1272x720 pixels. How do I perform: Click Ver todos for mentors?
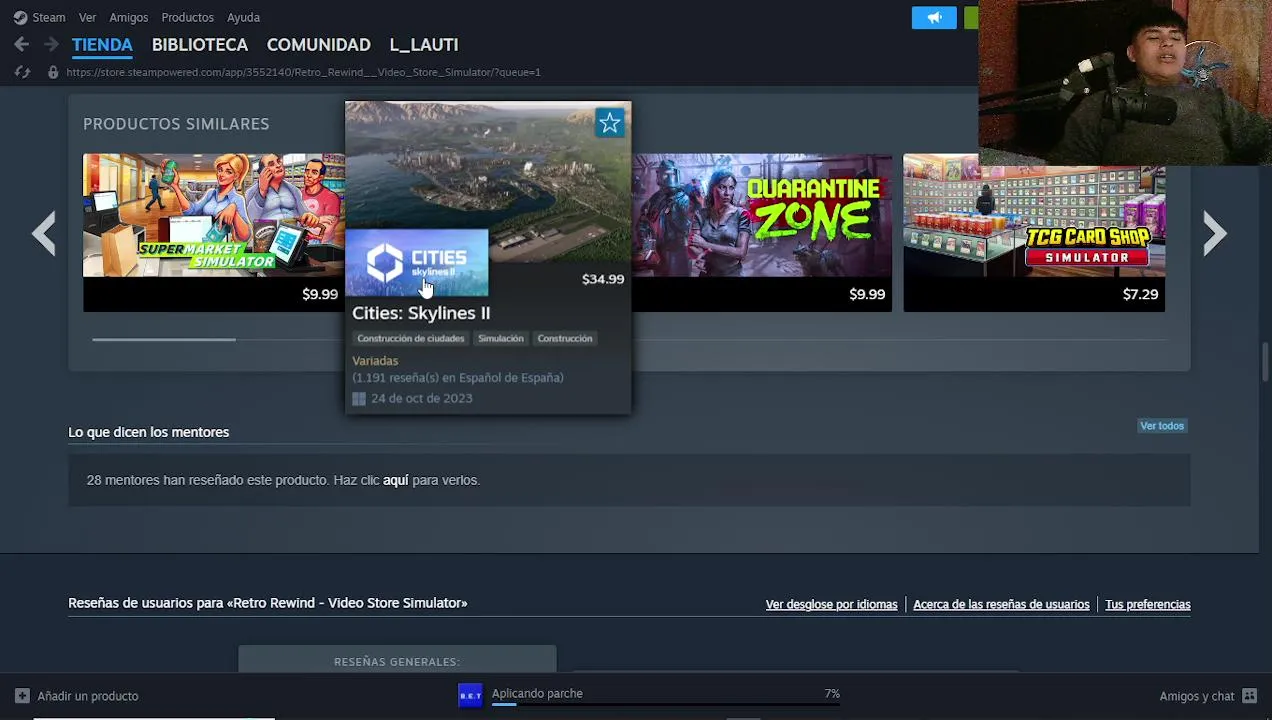[1162, 426]
